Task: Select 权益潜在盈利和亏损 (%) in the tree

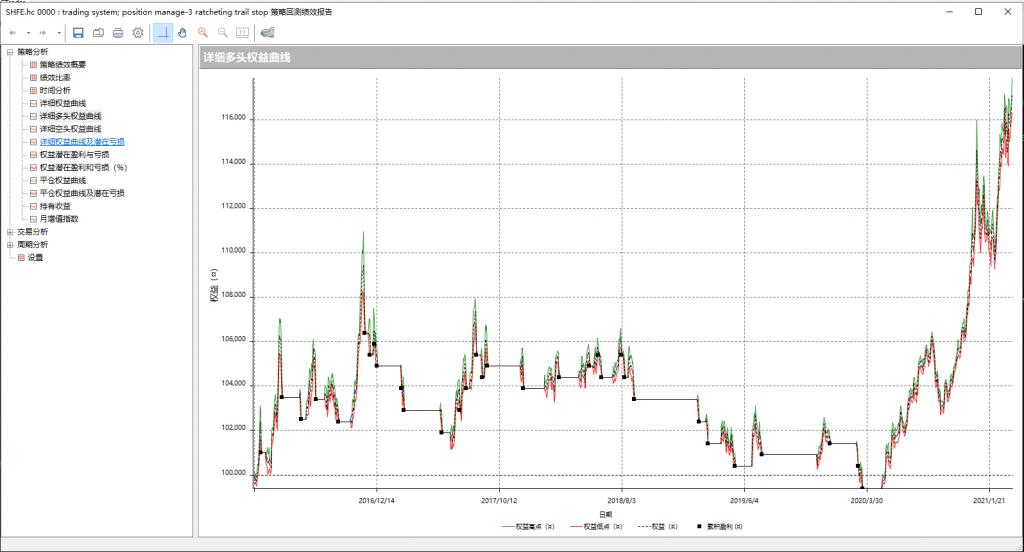Action: coord(83,167)
